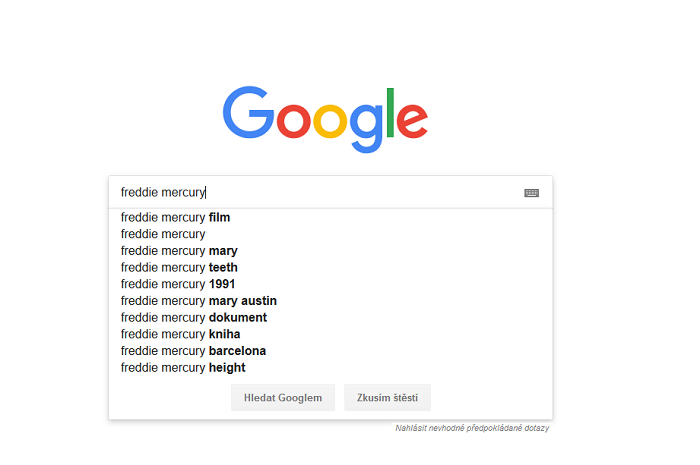Pick the 'freddie mercury height' suggestion
The image size is (700, 465).
(183, 368)
